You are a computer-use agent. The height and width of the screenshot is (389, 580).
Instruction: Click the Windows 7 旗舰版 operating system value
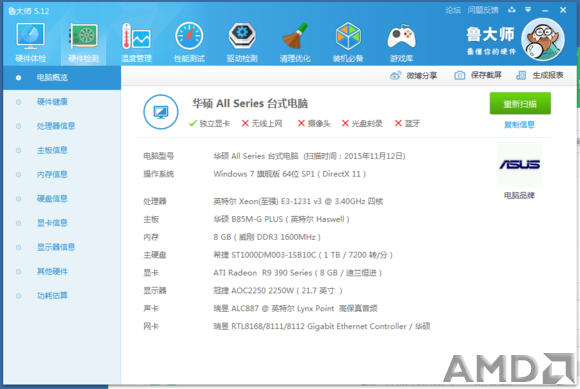pyautogui.click(x=290, y=174)
